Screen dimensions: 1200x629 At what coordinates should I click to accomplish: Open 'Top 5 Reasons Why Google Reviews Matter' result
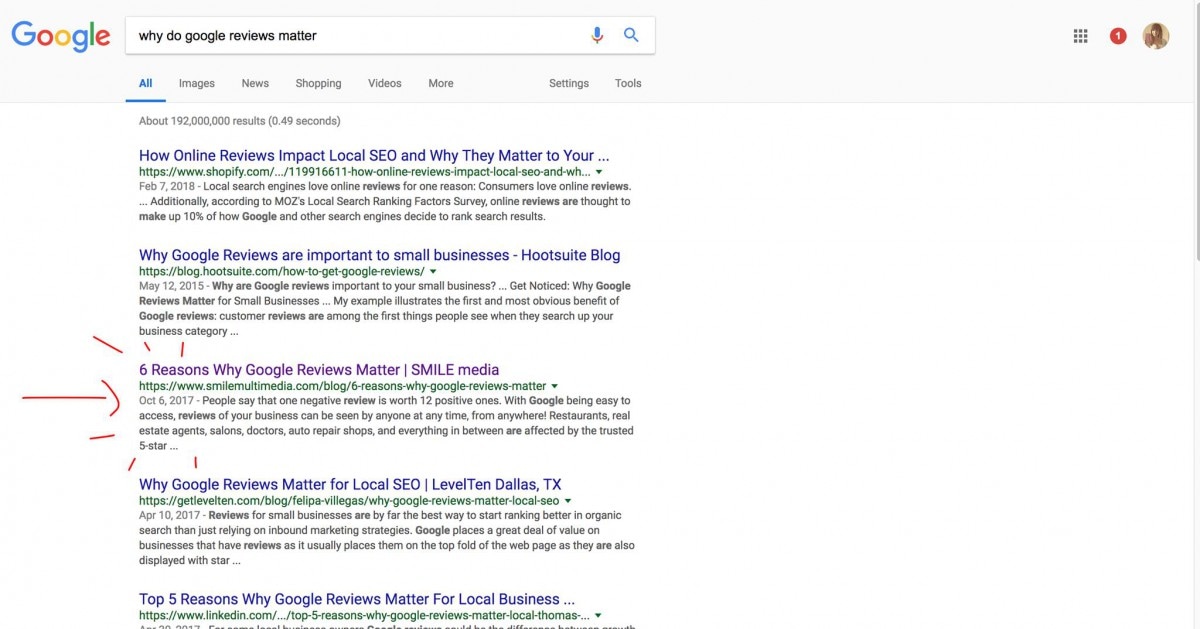click(x=357, y=599)
